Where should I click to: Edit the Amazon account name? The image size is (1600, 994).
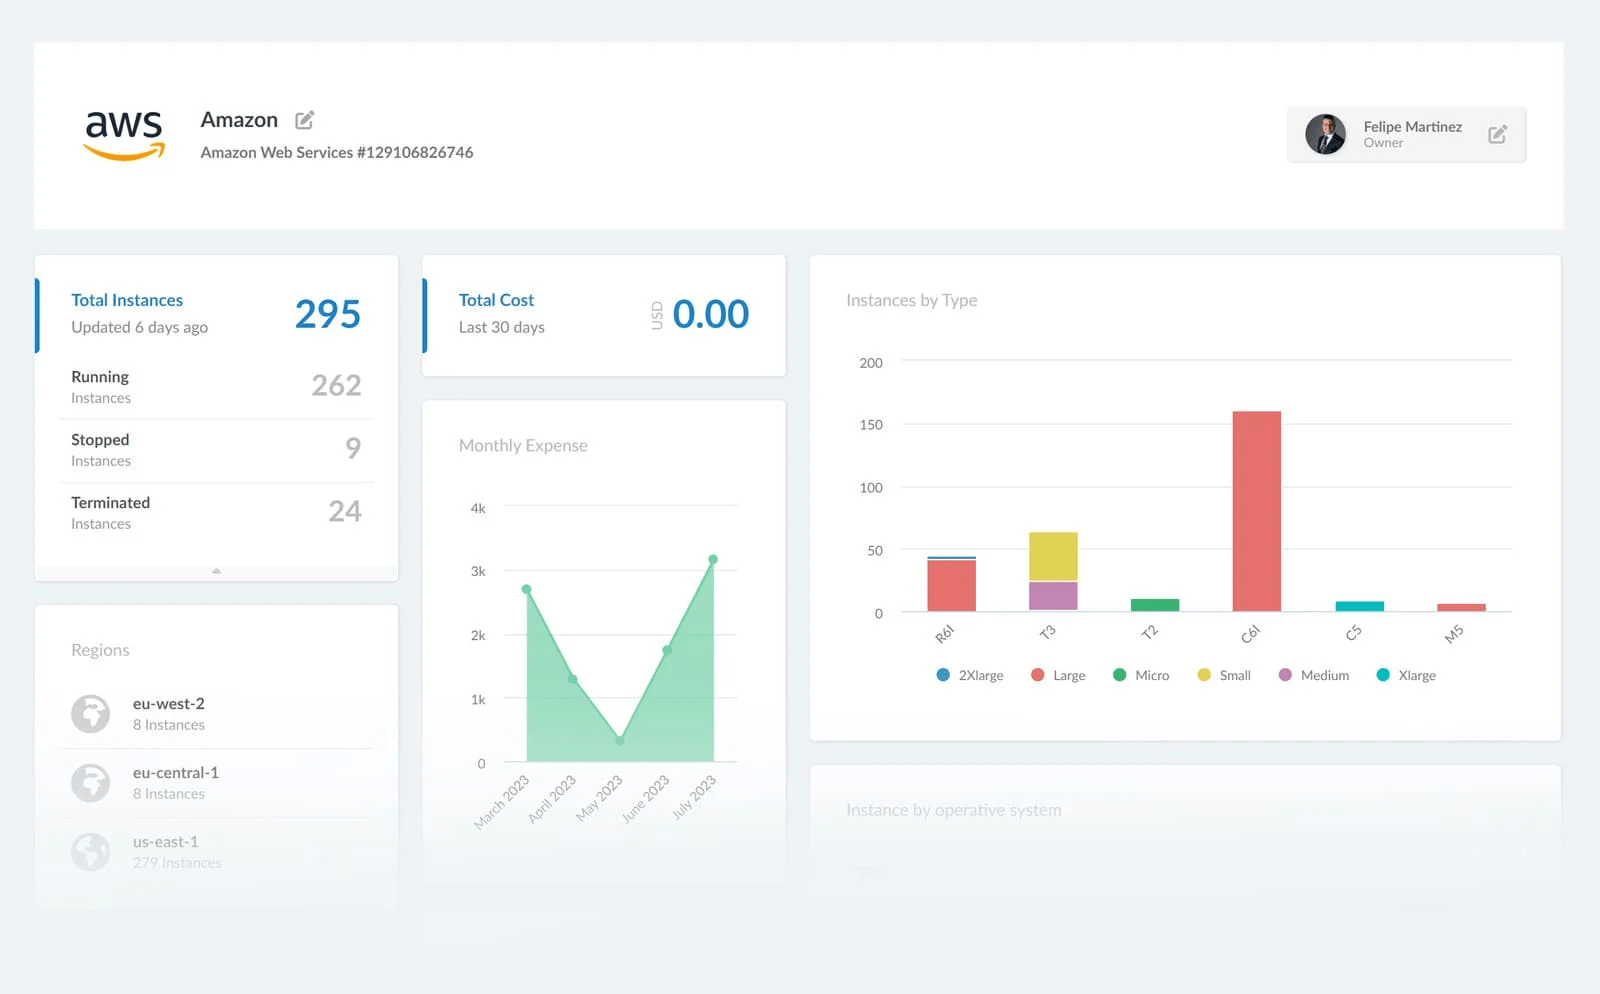(x=304, y=119)
